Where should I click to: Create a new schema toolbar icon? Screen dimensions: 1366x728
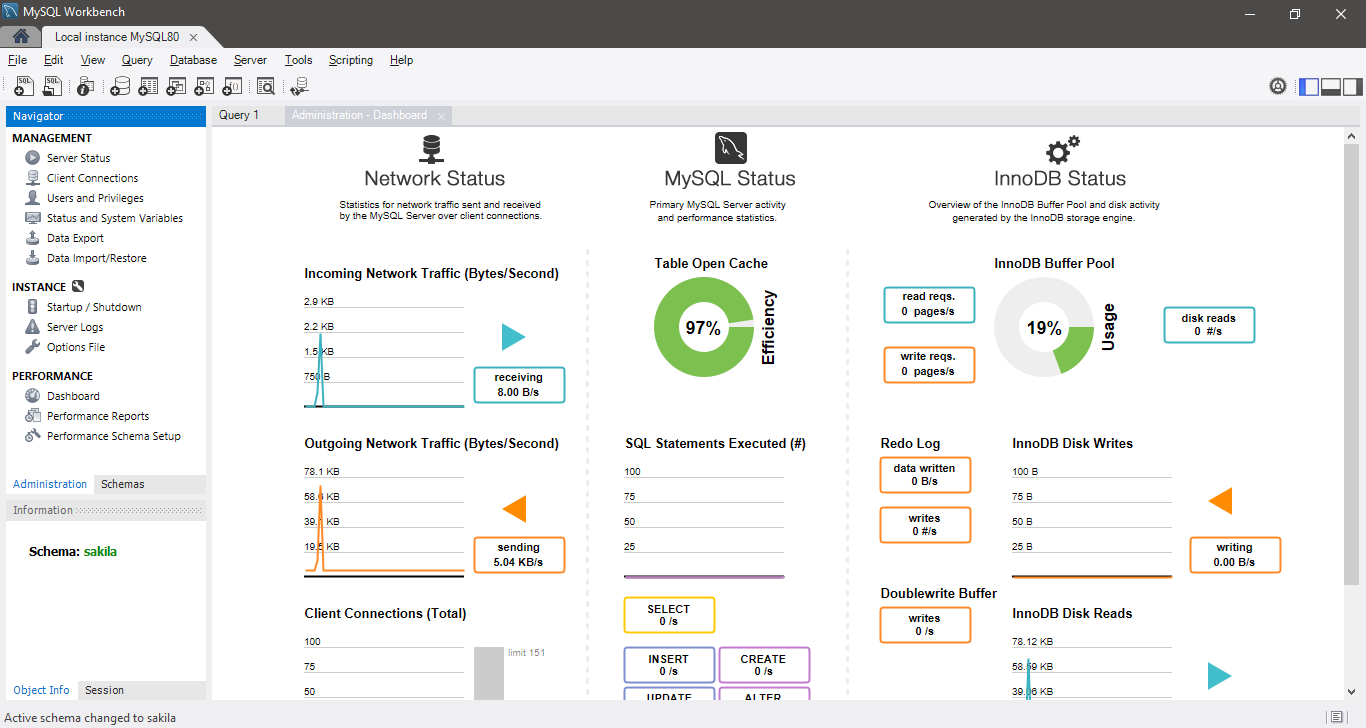(120, 86)
